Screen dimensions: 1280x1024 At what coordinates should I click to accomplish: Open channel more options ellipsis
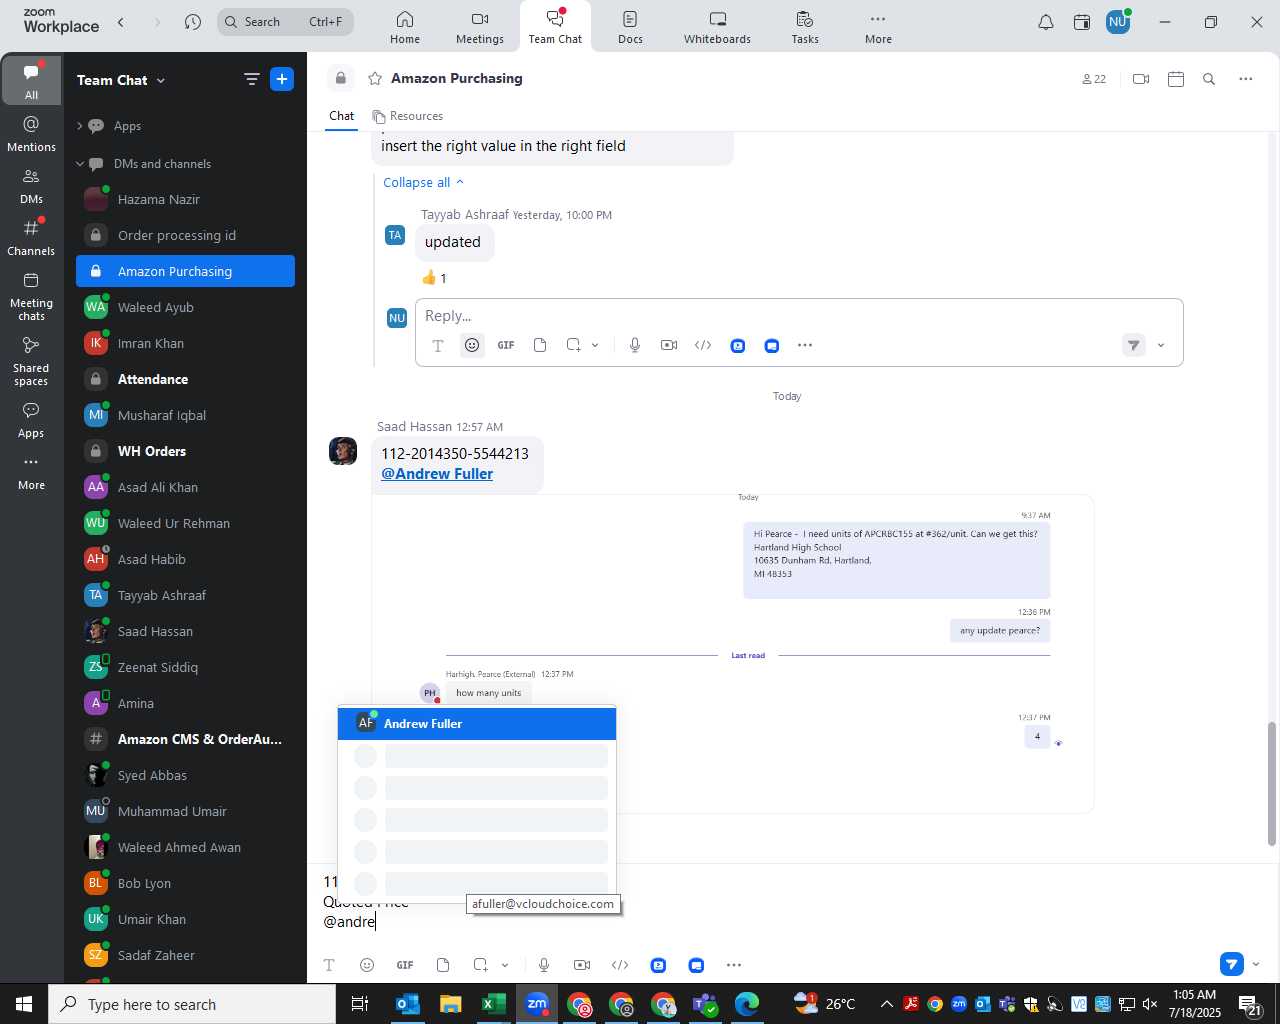coord(1246,79)
